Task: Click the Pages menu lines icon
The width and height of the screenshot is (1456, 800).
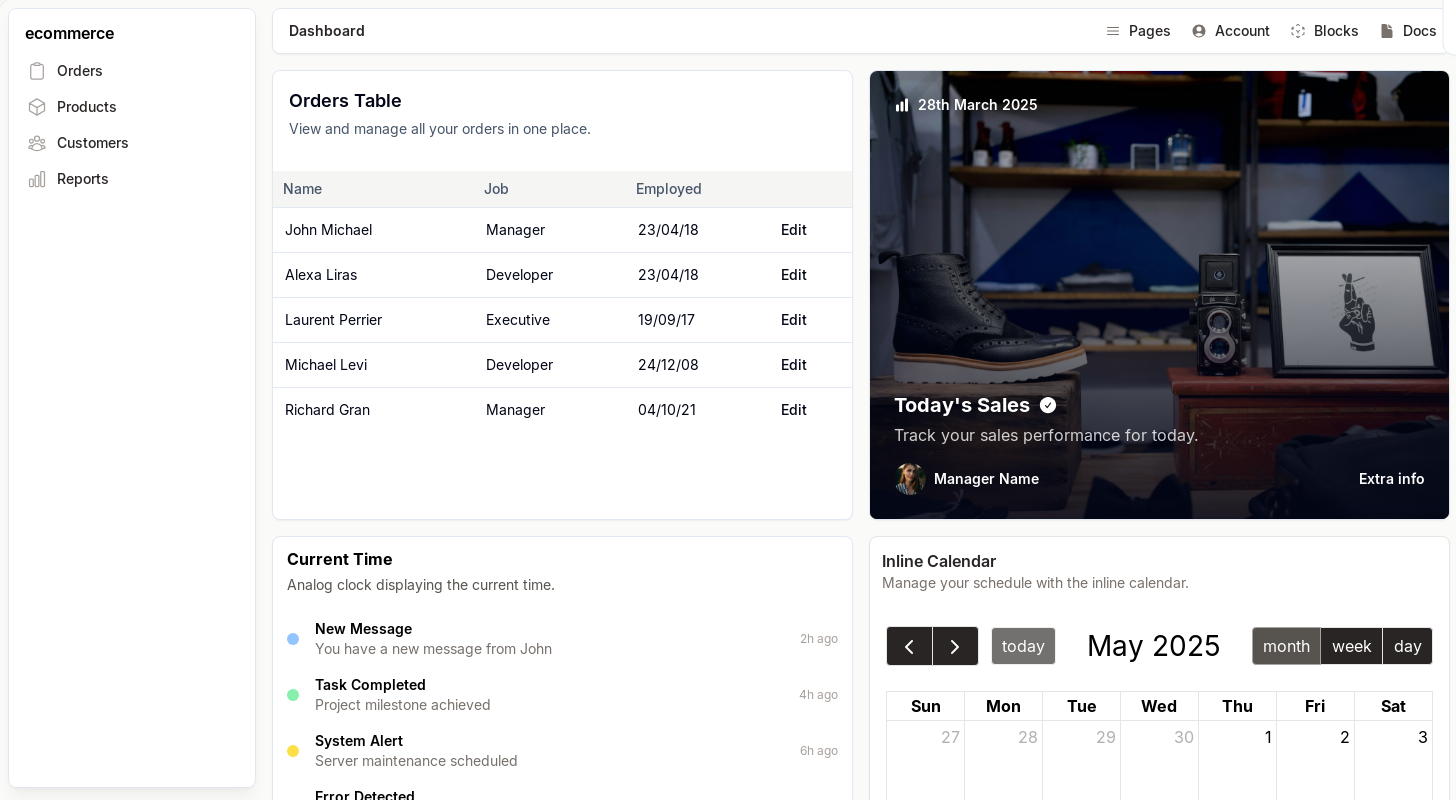Action: click(1113, 31)
